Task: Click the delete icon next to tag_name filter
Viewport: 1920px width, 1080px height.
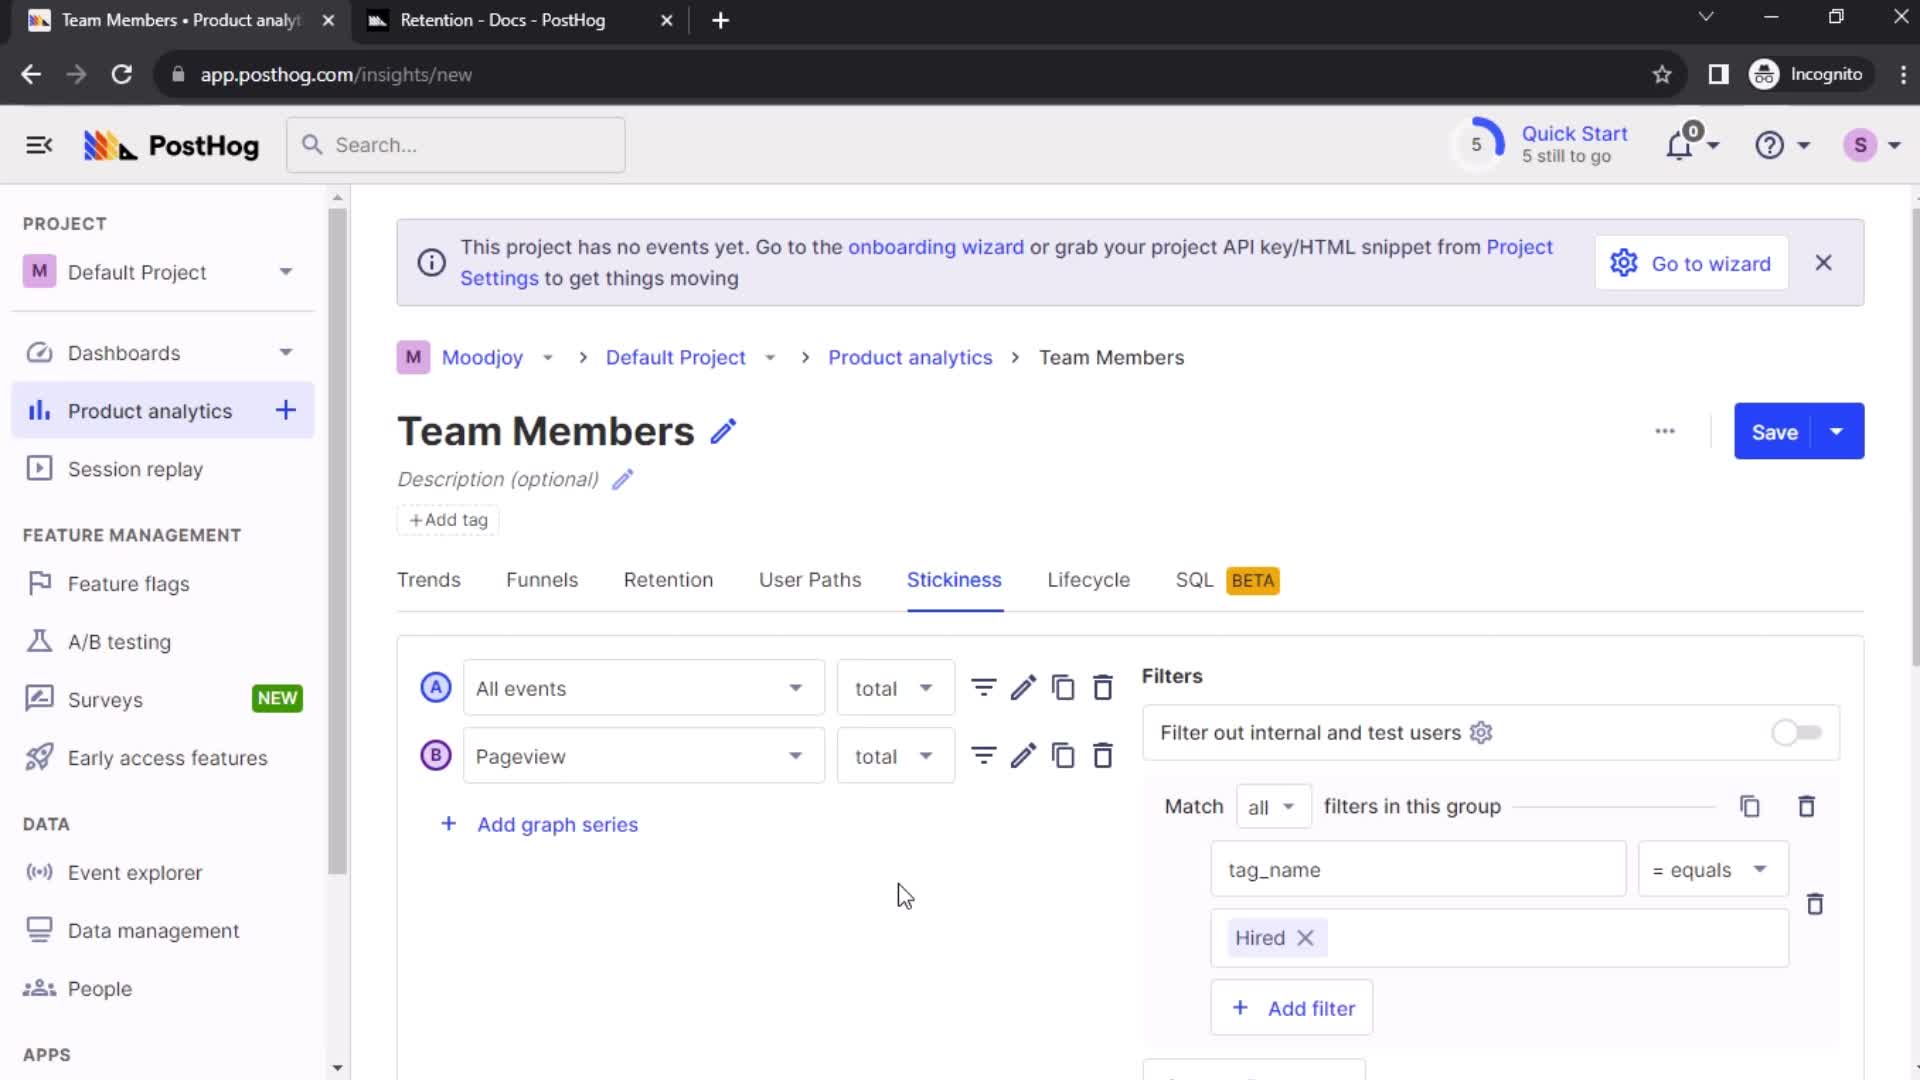Action: click(1816, 903)
